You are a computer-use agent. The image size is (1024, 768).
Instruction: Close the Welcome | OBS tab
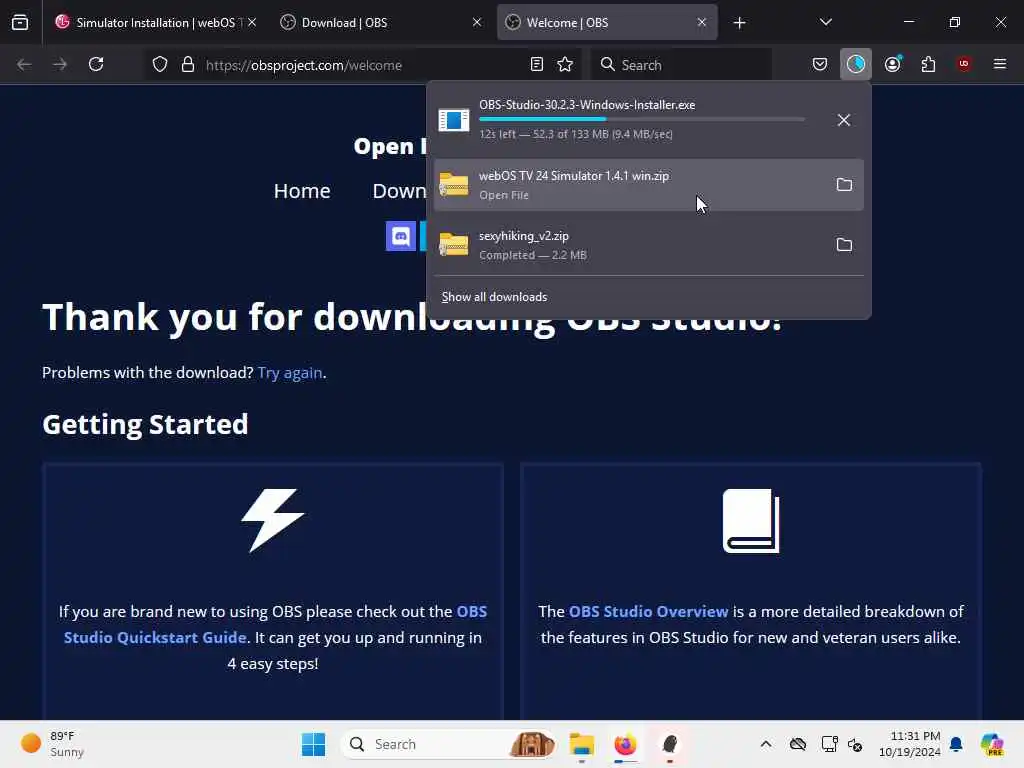[x=701, y=23]
